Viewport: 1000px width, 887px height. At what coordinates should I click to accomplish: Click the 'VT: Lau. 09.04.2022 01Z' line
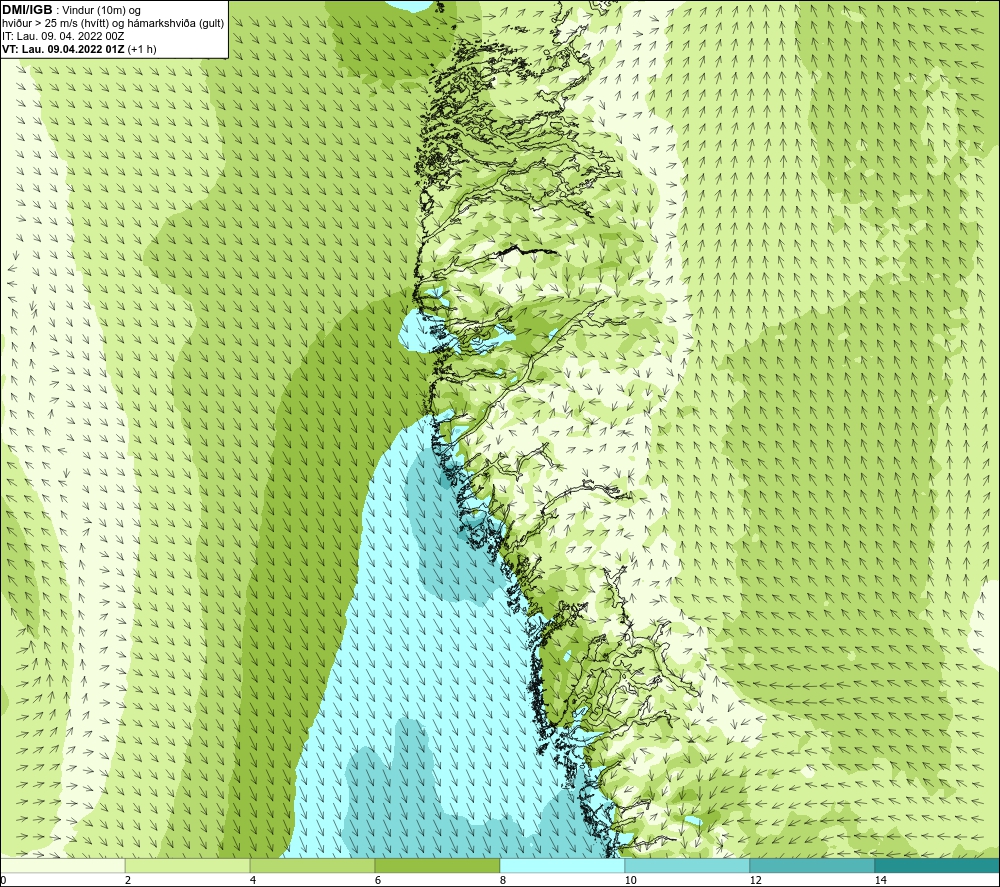[79, 49]
